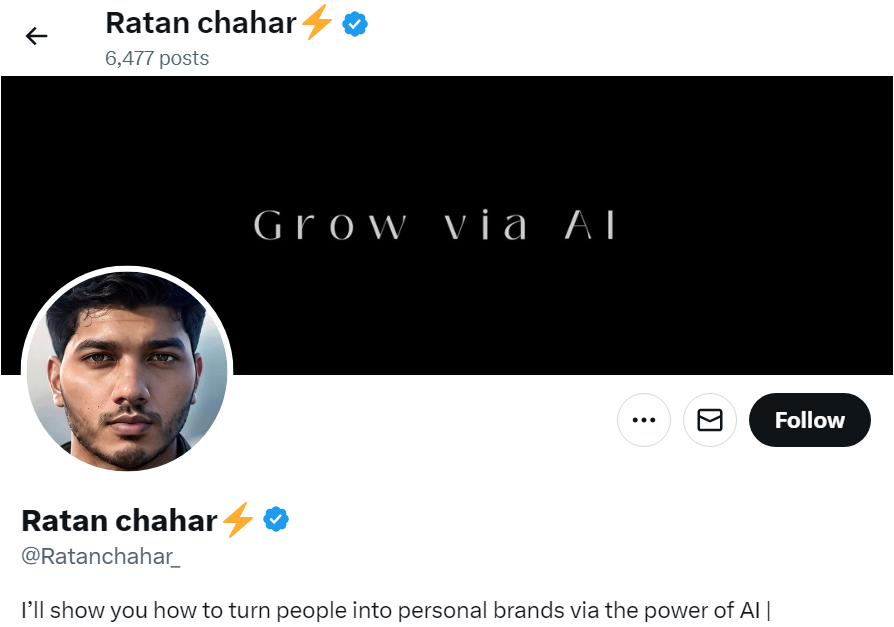894x627 pixels.
Task: Follow Ratan chahar
Action: pos(809,420)
